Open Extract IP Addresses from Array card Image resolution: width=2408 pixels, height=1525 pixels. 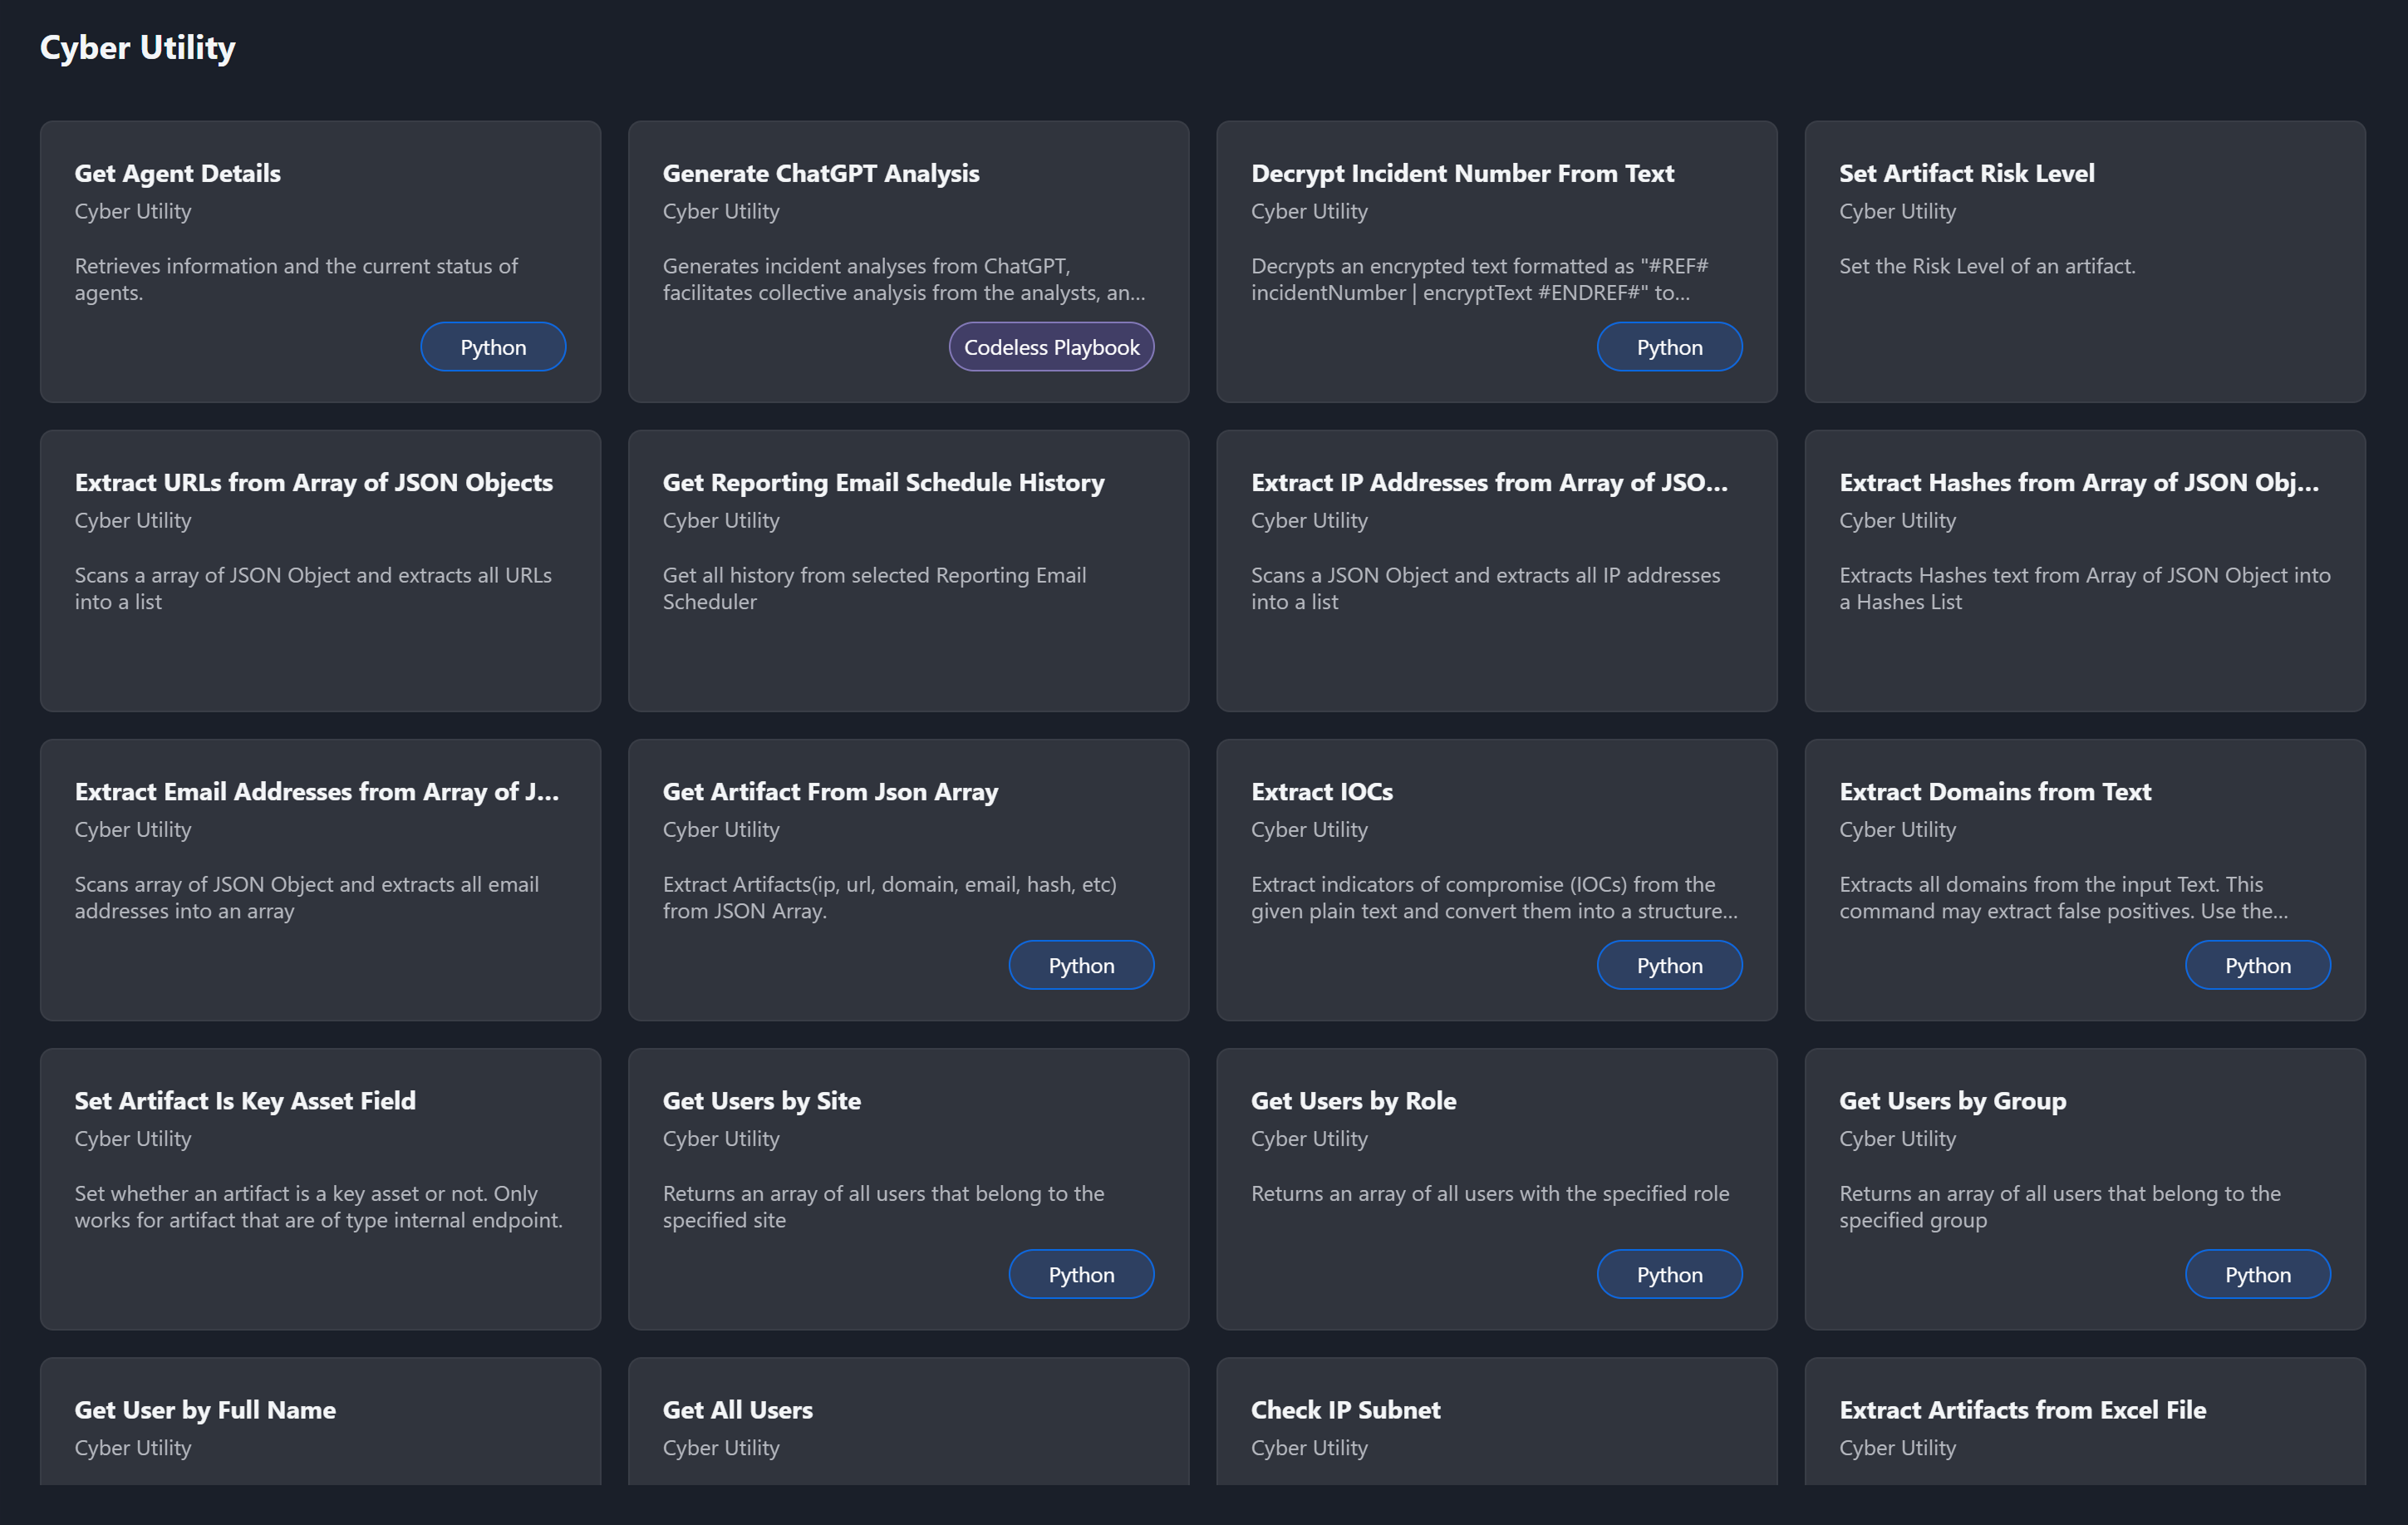point(1489,482)
